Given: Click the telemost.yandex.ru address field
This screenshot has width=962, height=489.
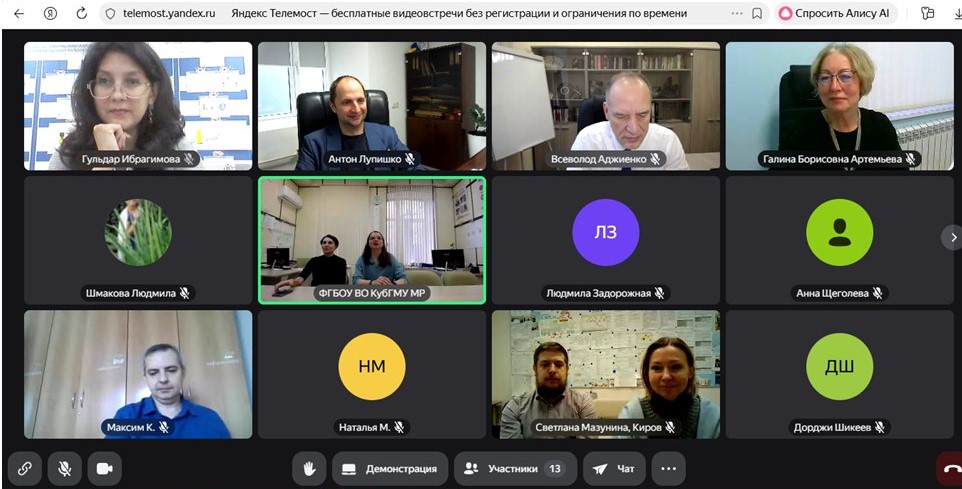Looking at the screenshot, I should click(169, 13).
